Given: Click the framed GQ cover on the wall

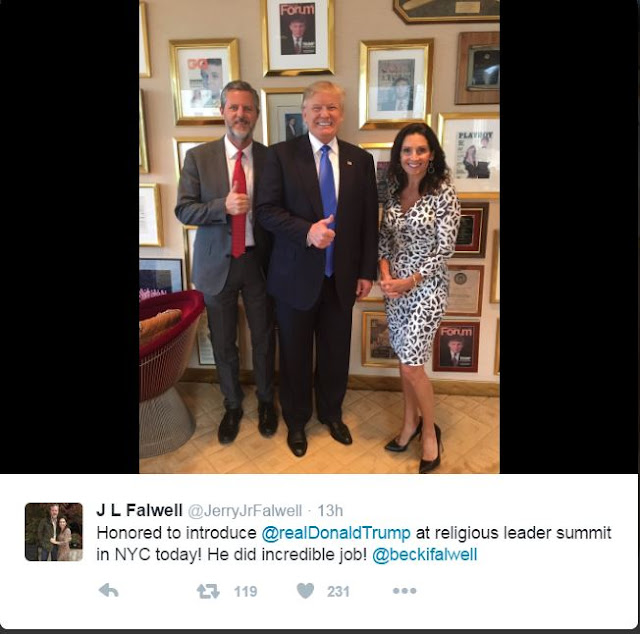Looking at the screenshot, I should (x=204, y=83).
